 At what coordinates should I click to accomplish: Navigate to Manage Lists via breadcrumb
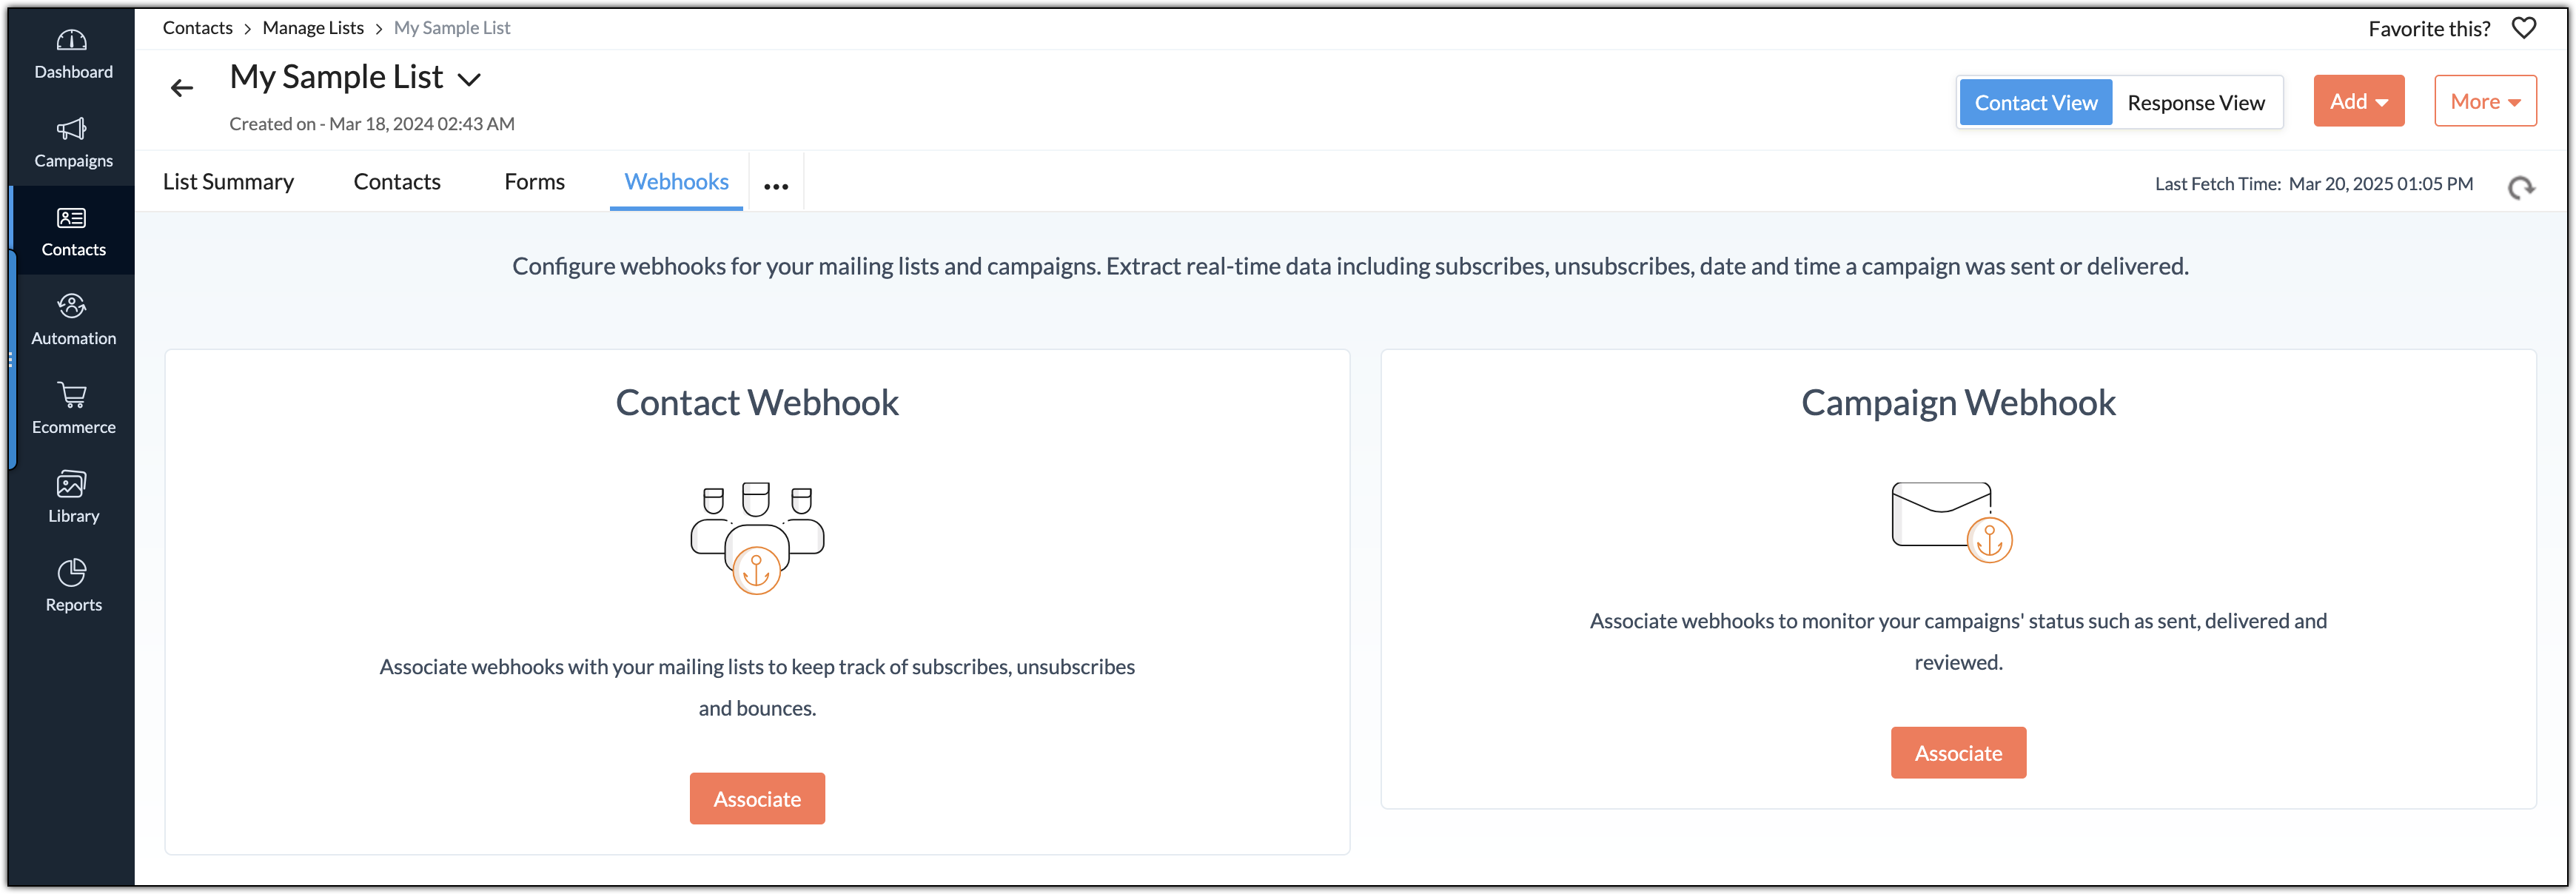point(312,27)
